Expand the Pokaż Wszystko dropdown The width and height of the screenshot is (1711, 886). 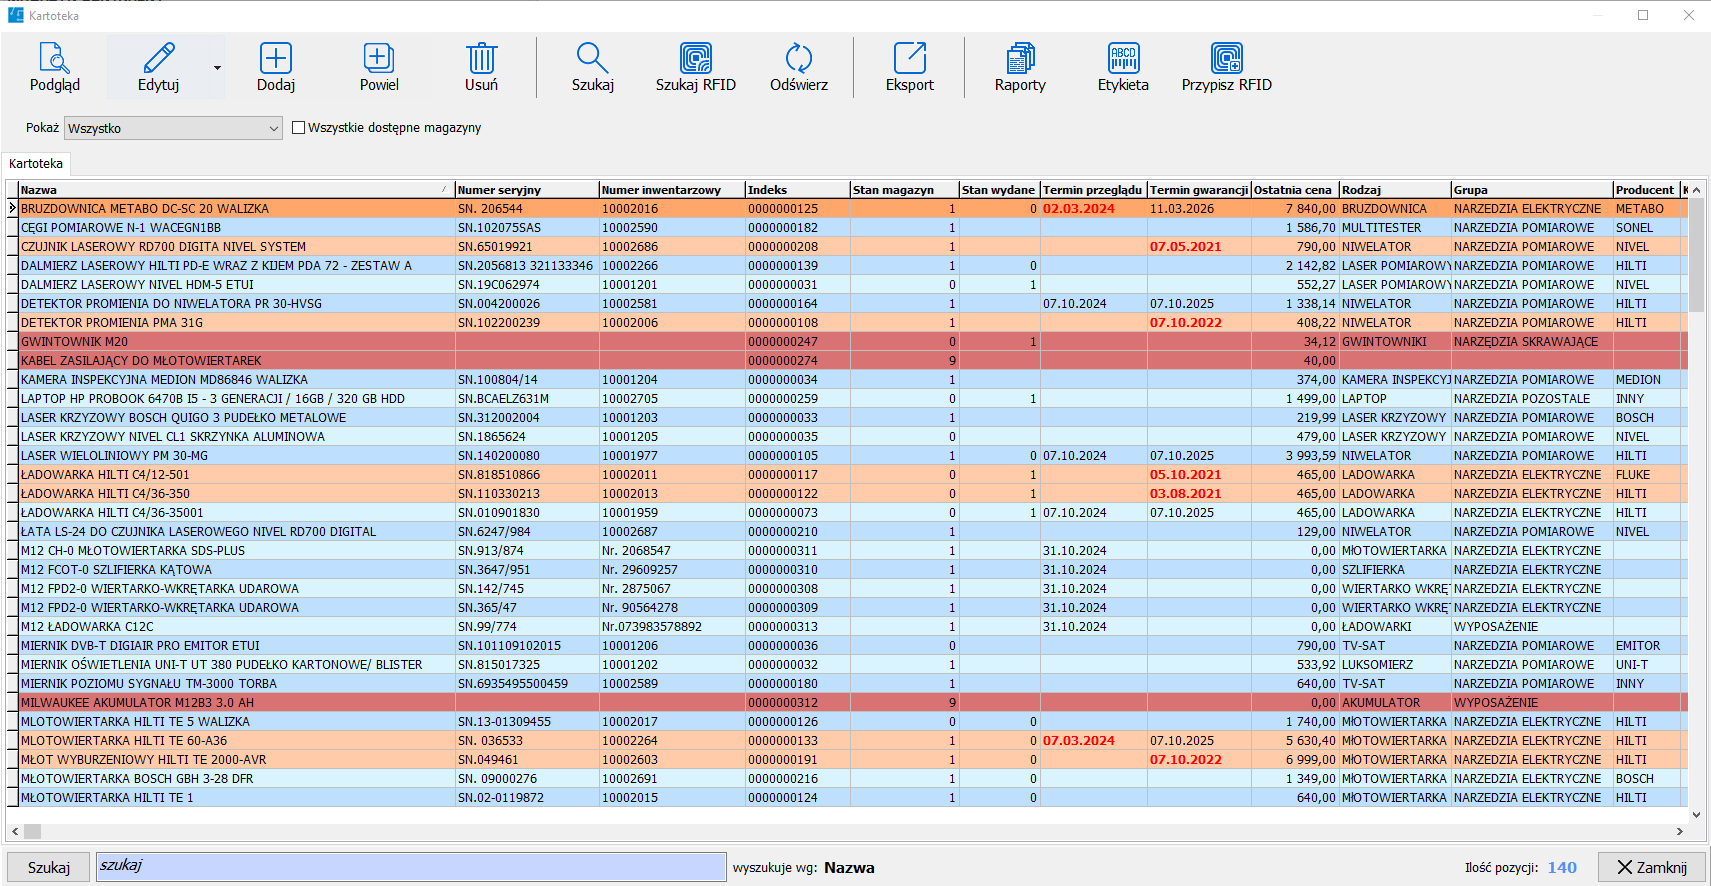tap(273, 128)
